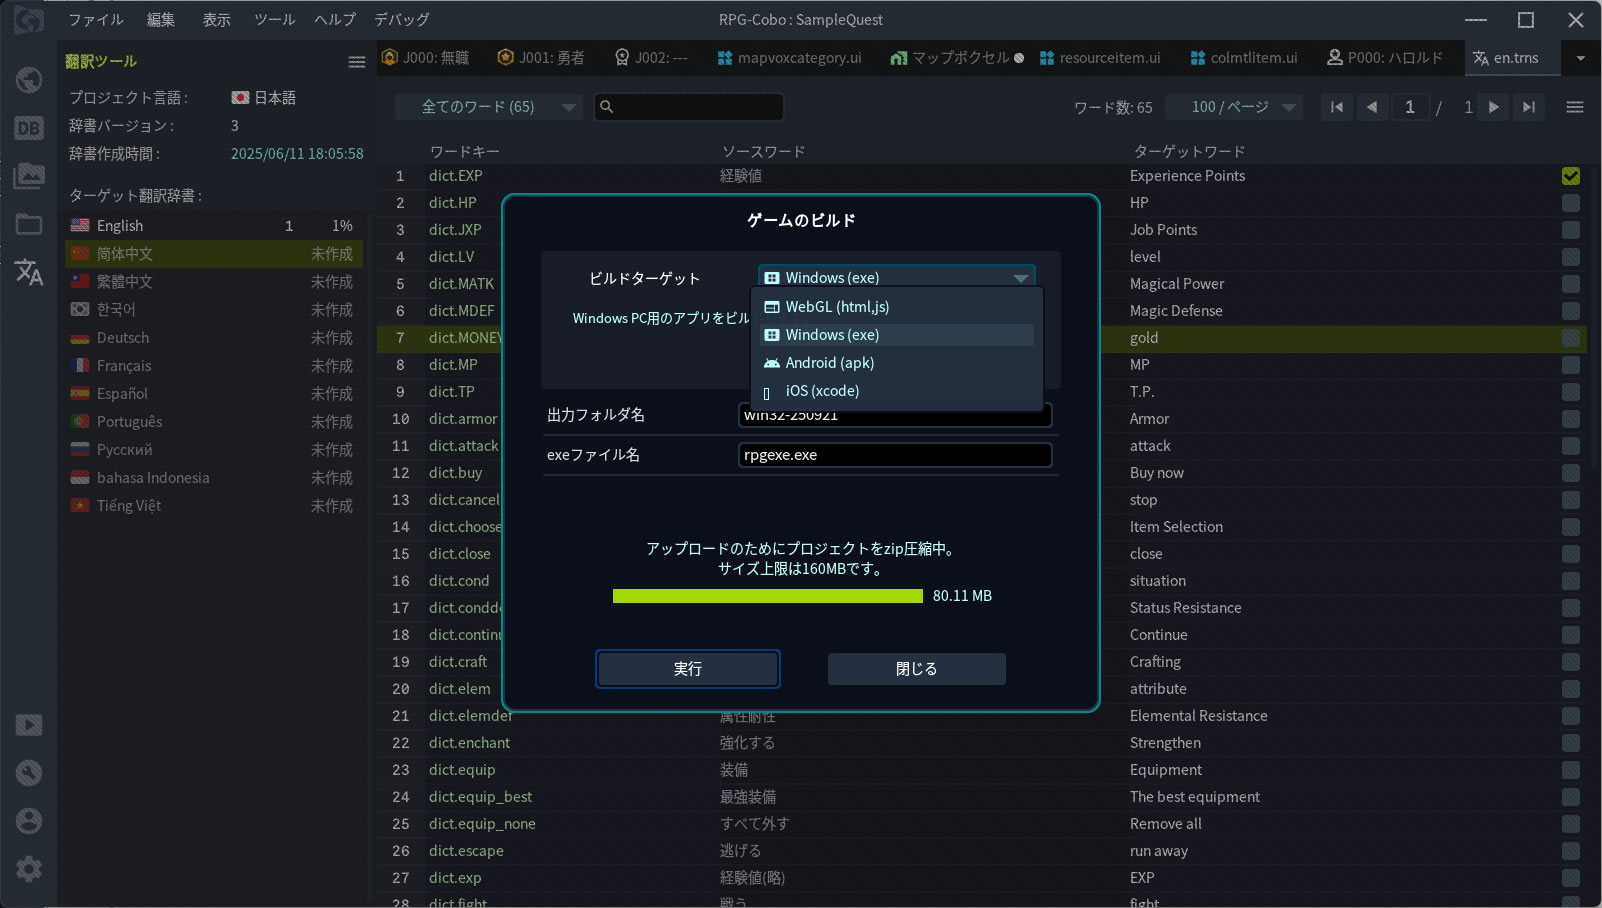Open the ツール menu in menu bar
1602x908 pixels.
pos(274,20)
